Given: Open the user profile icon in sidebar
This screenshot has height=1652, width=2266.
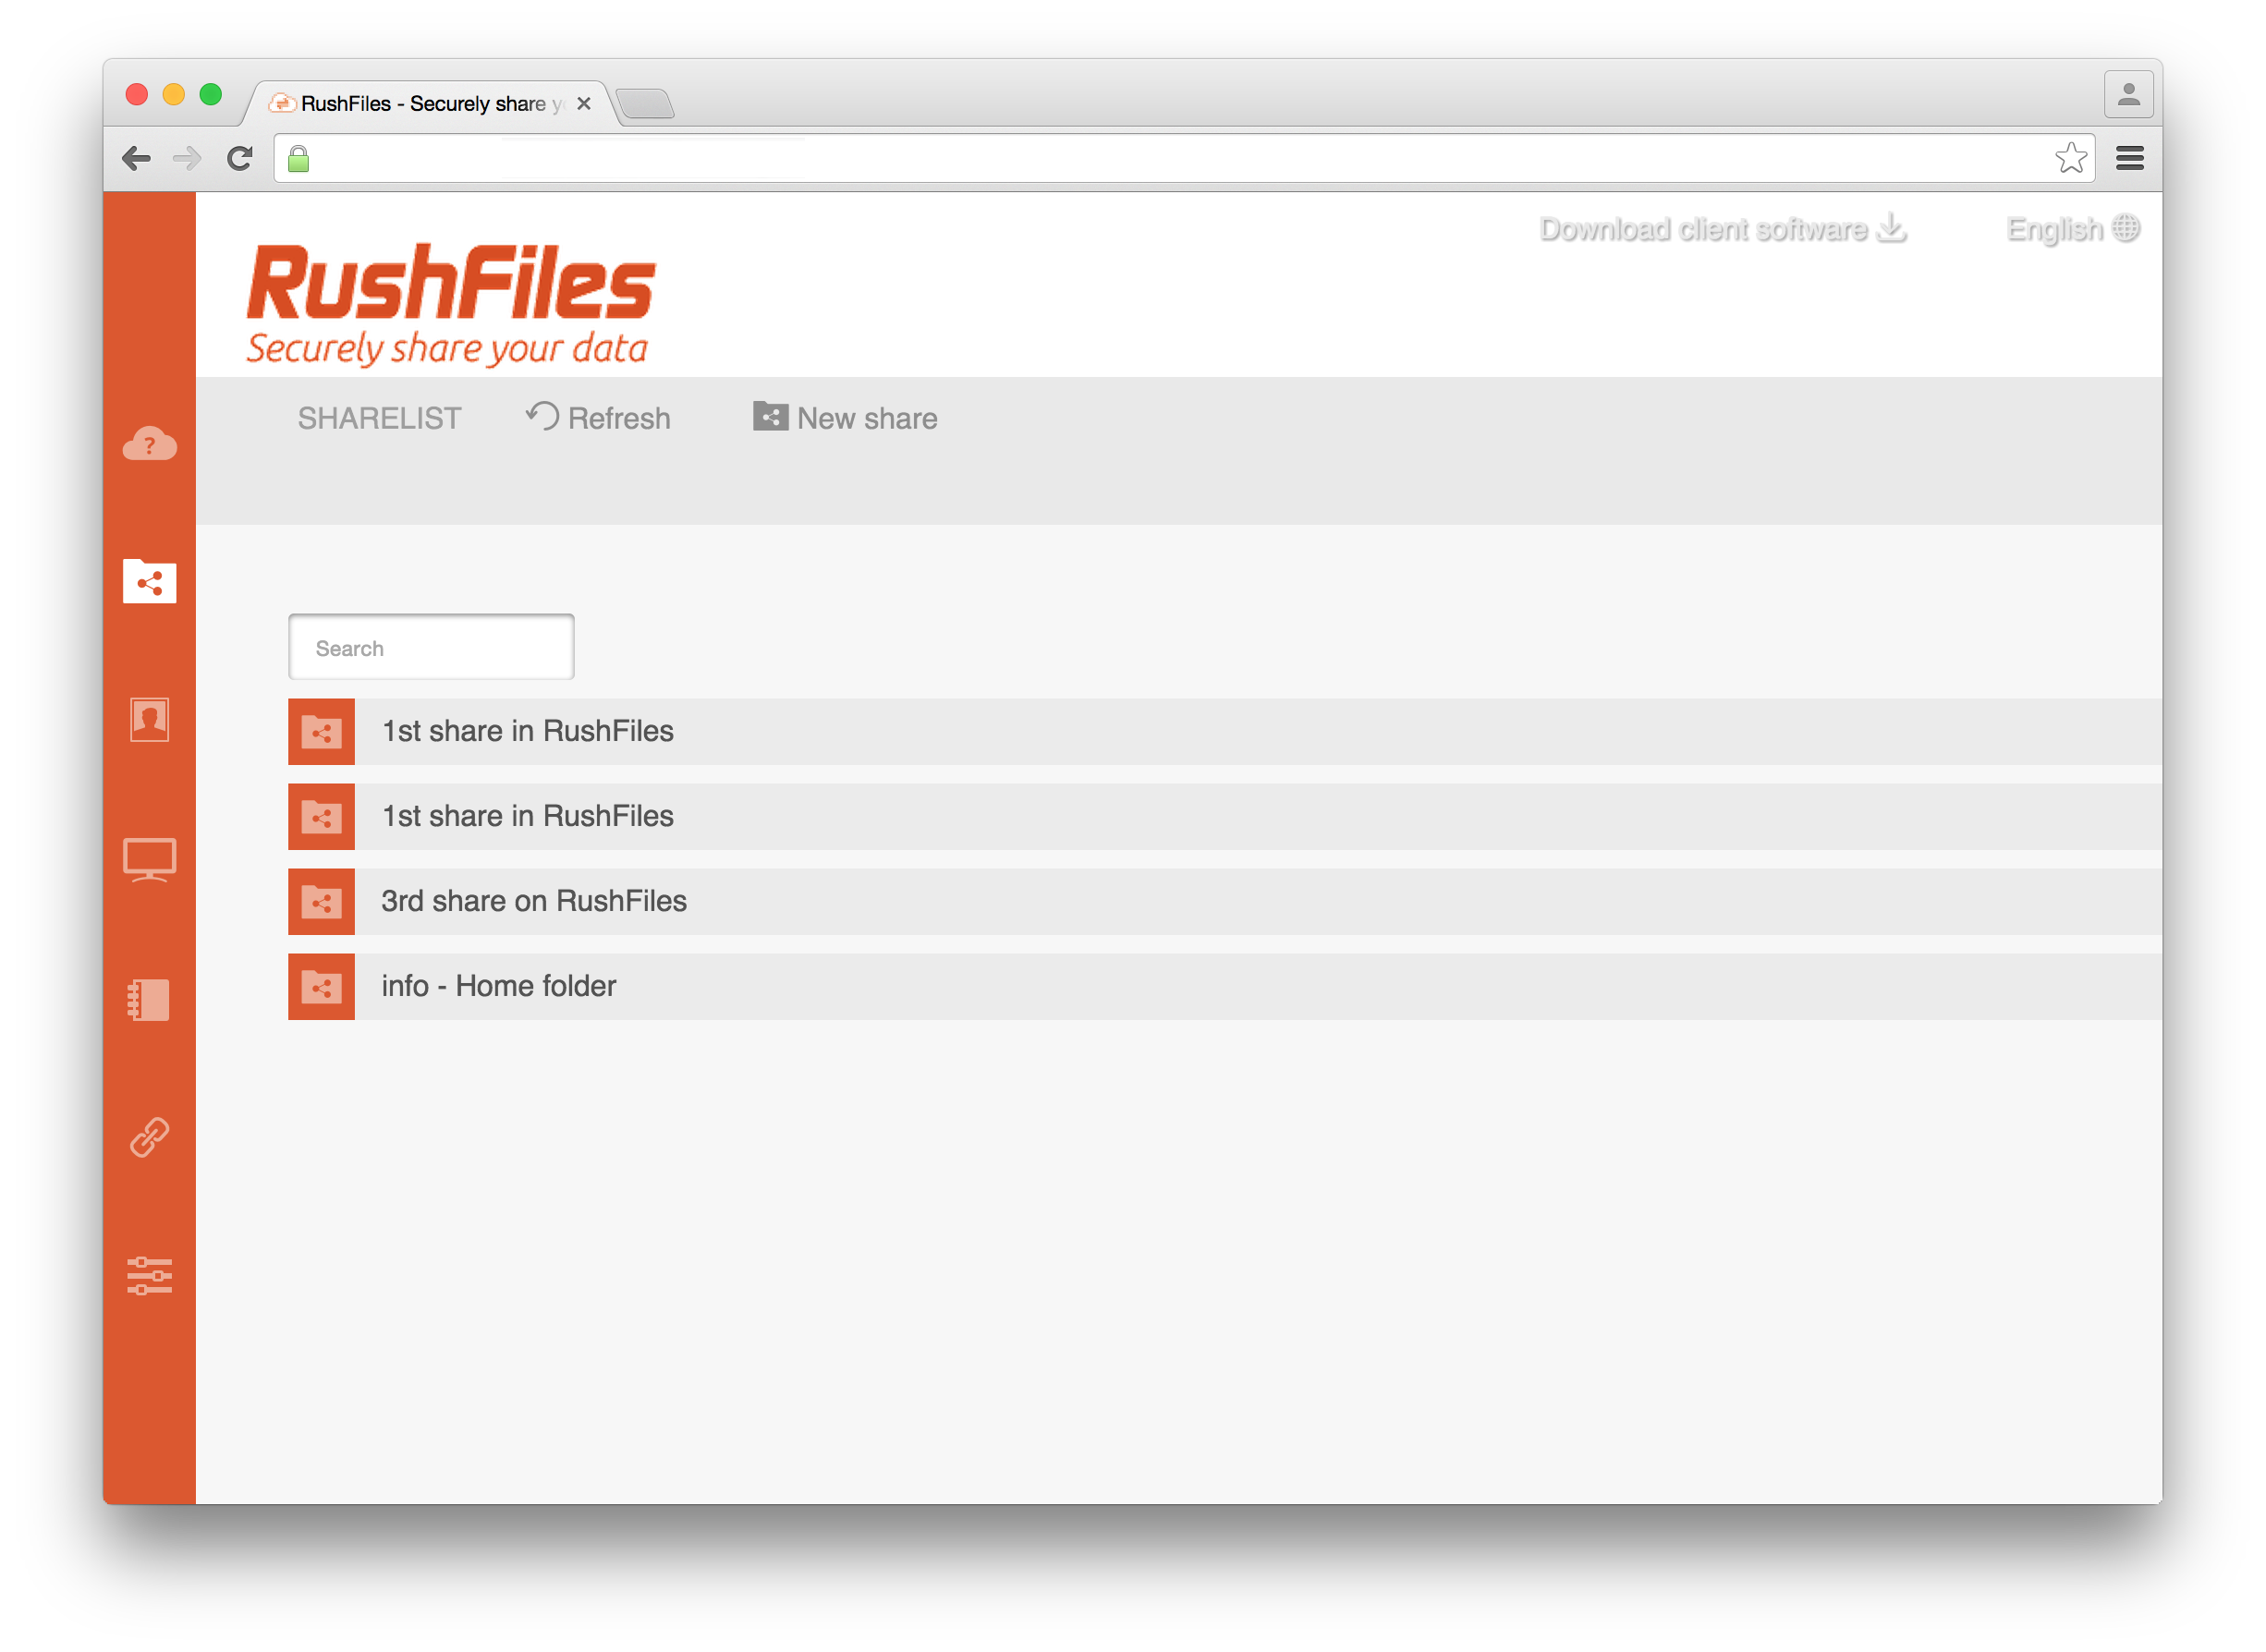Looking at the screenshot, I should point(149,719).
